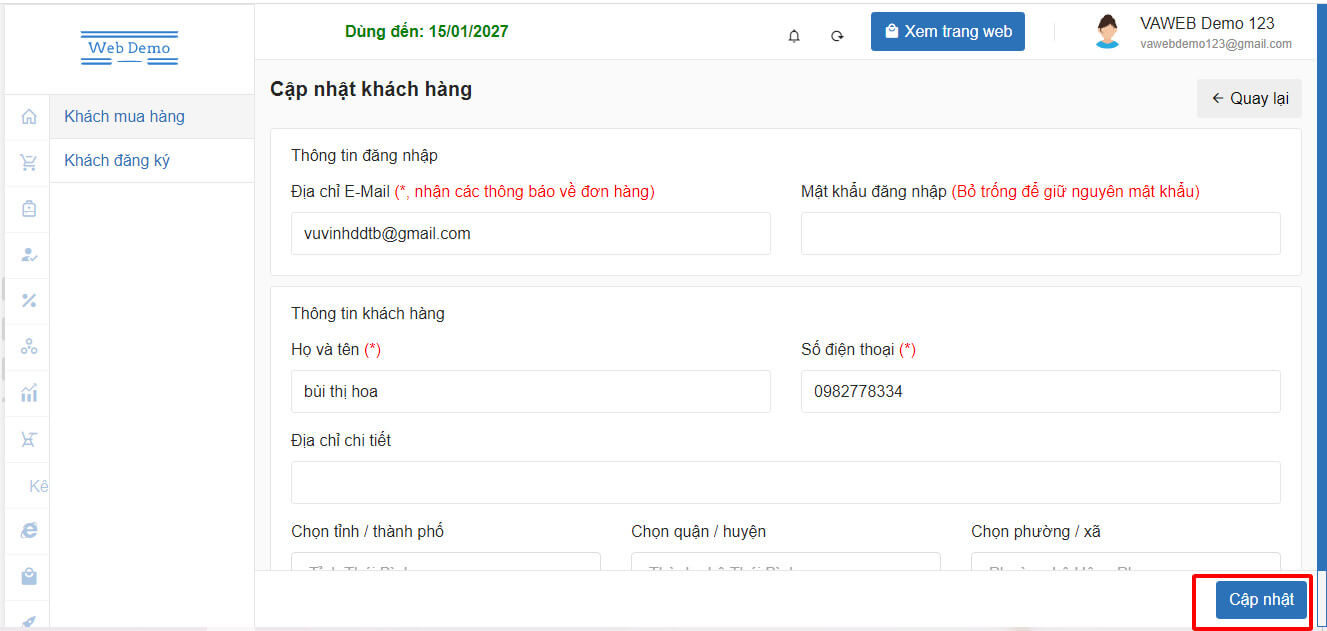1327x631 pixels.
Task: Click the Quay lại back button
Action: tap(1249, 99)
